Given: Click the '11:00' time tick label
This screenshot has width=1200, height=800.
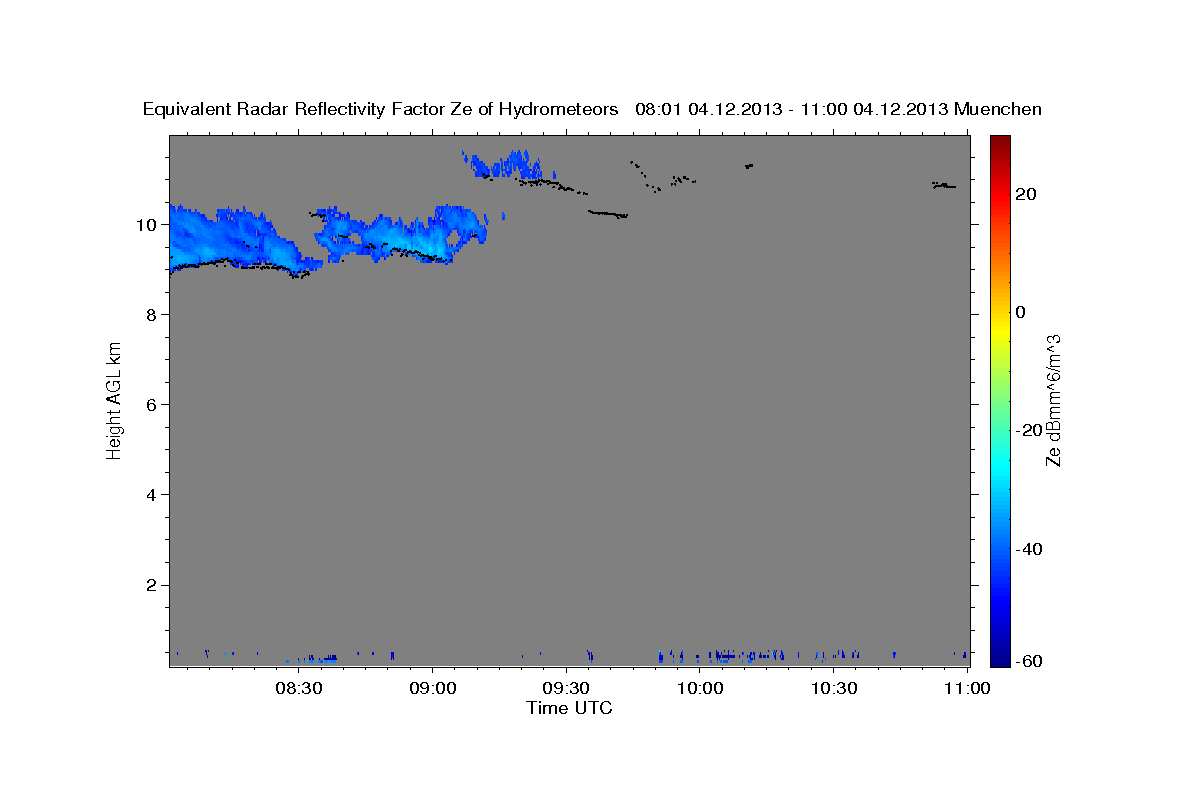Looking at the screenshot, I should point(967,688).
